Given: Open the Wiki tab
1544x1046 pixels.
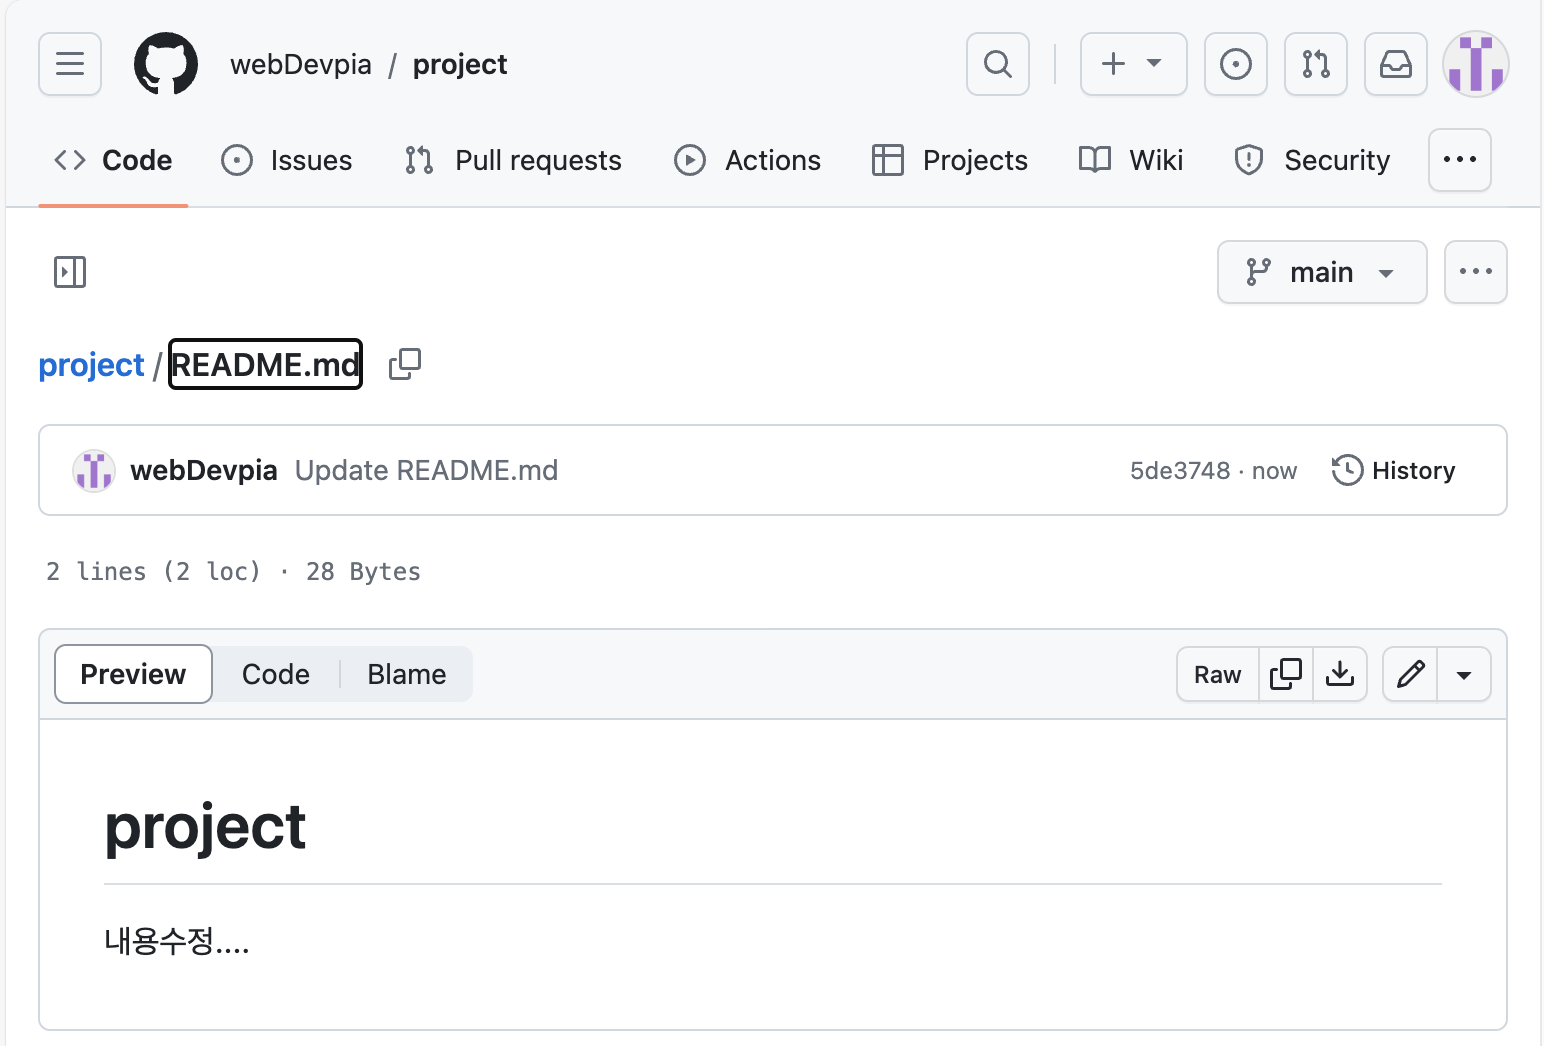Looking at the screenshot, I should point(1130,160).
